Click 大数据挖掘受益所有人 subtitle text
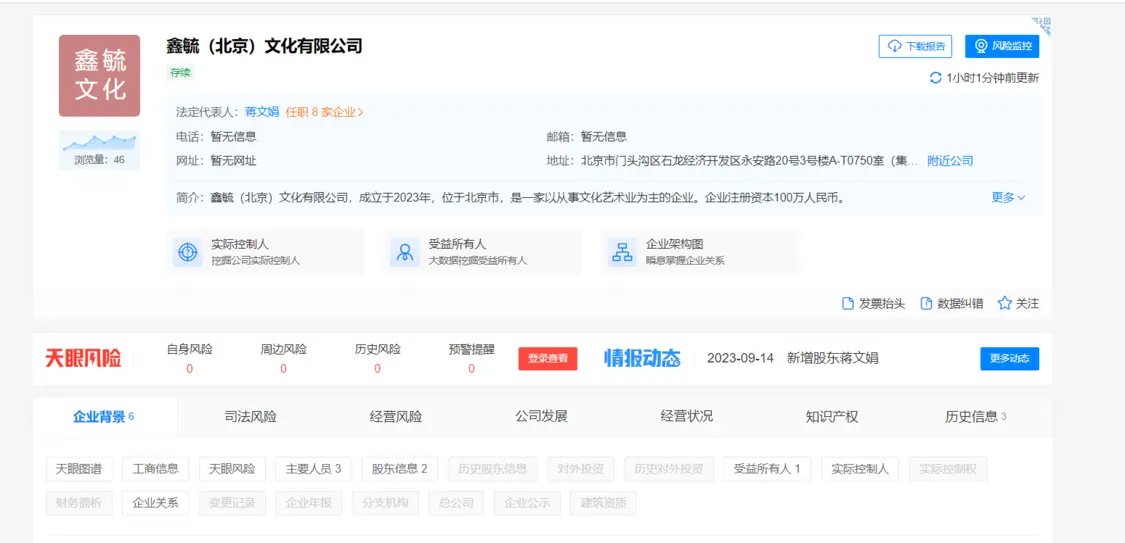 (x=478, y=260)
